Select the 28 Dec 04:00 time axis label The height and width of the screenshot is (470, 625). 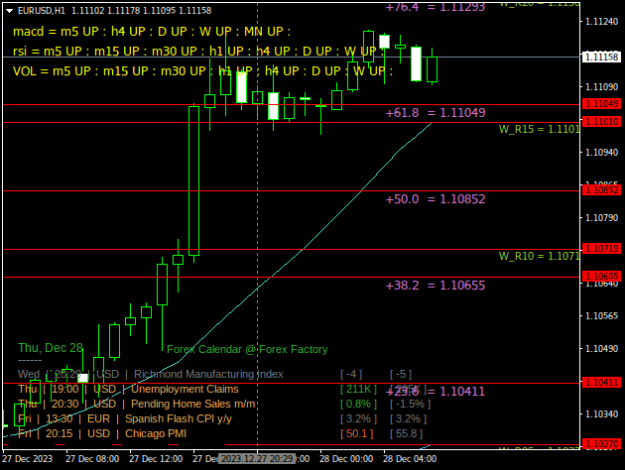pos(410,459)
